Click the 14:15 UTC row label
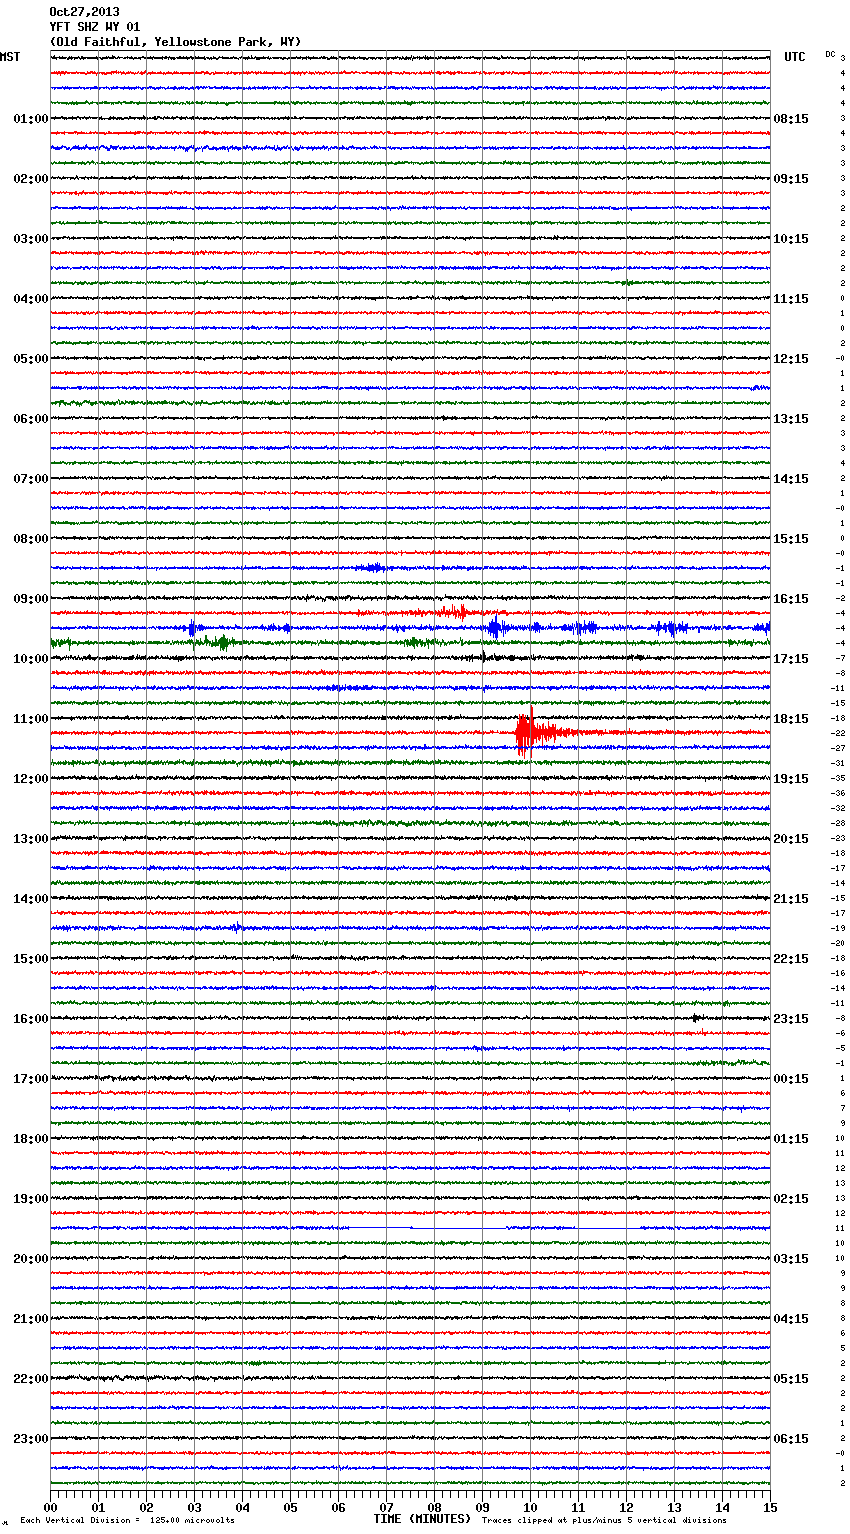850x1534 pixels. [791, 479]
